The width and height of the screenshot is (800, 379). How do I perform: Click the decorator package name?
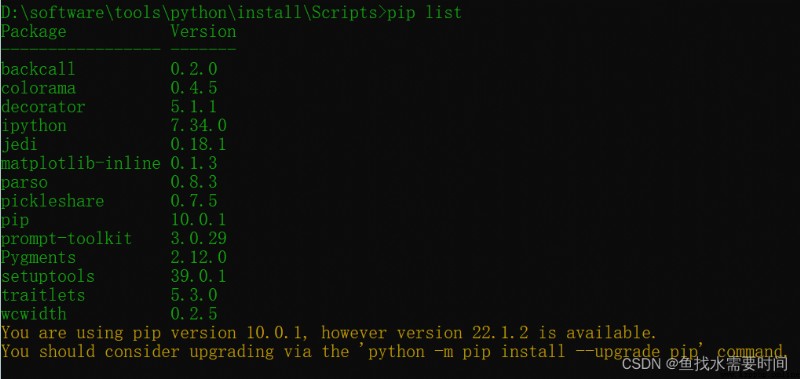43,107
